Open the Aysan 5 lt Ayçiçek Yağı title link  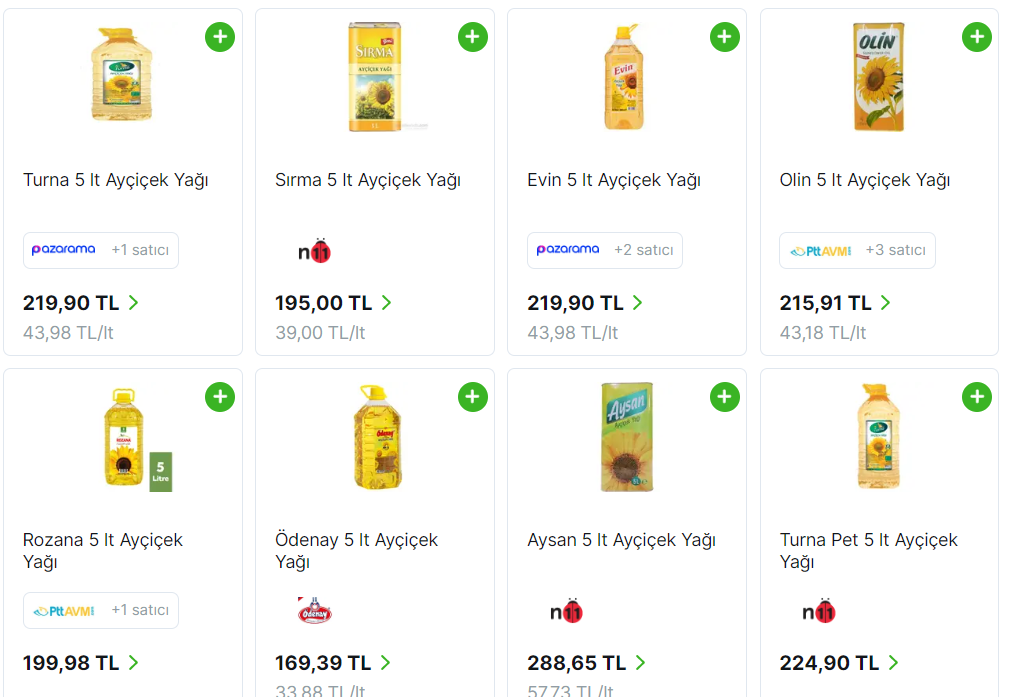pyautogui.click(x=621, y=540)
